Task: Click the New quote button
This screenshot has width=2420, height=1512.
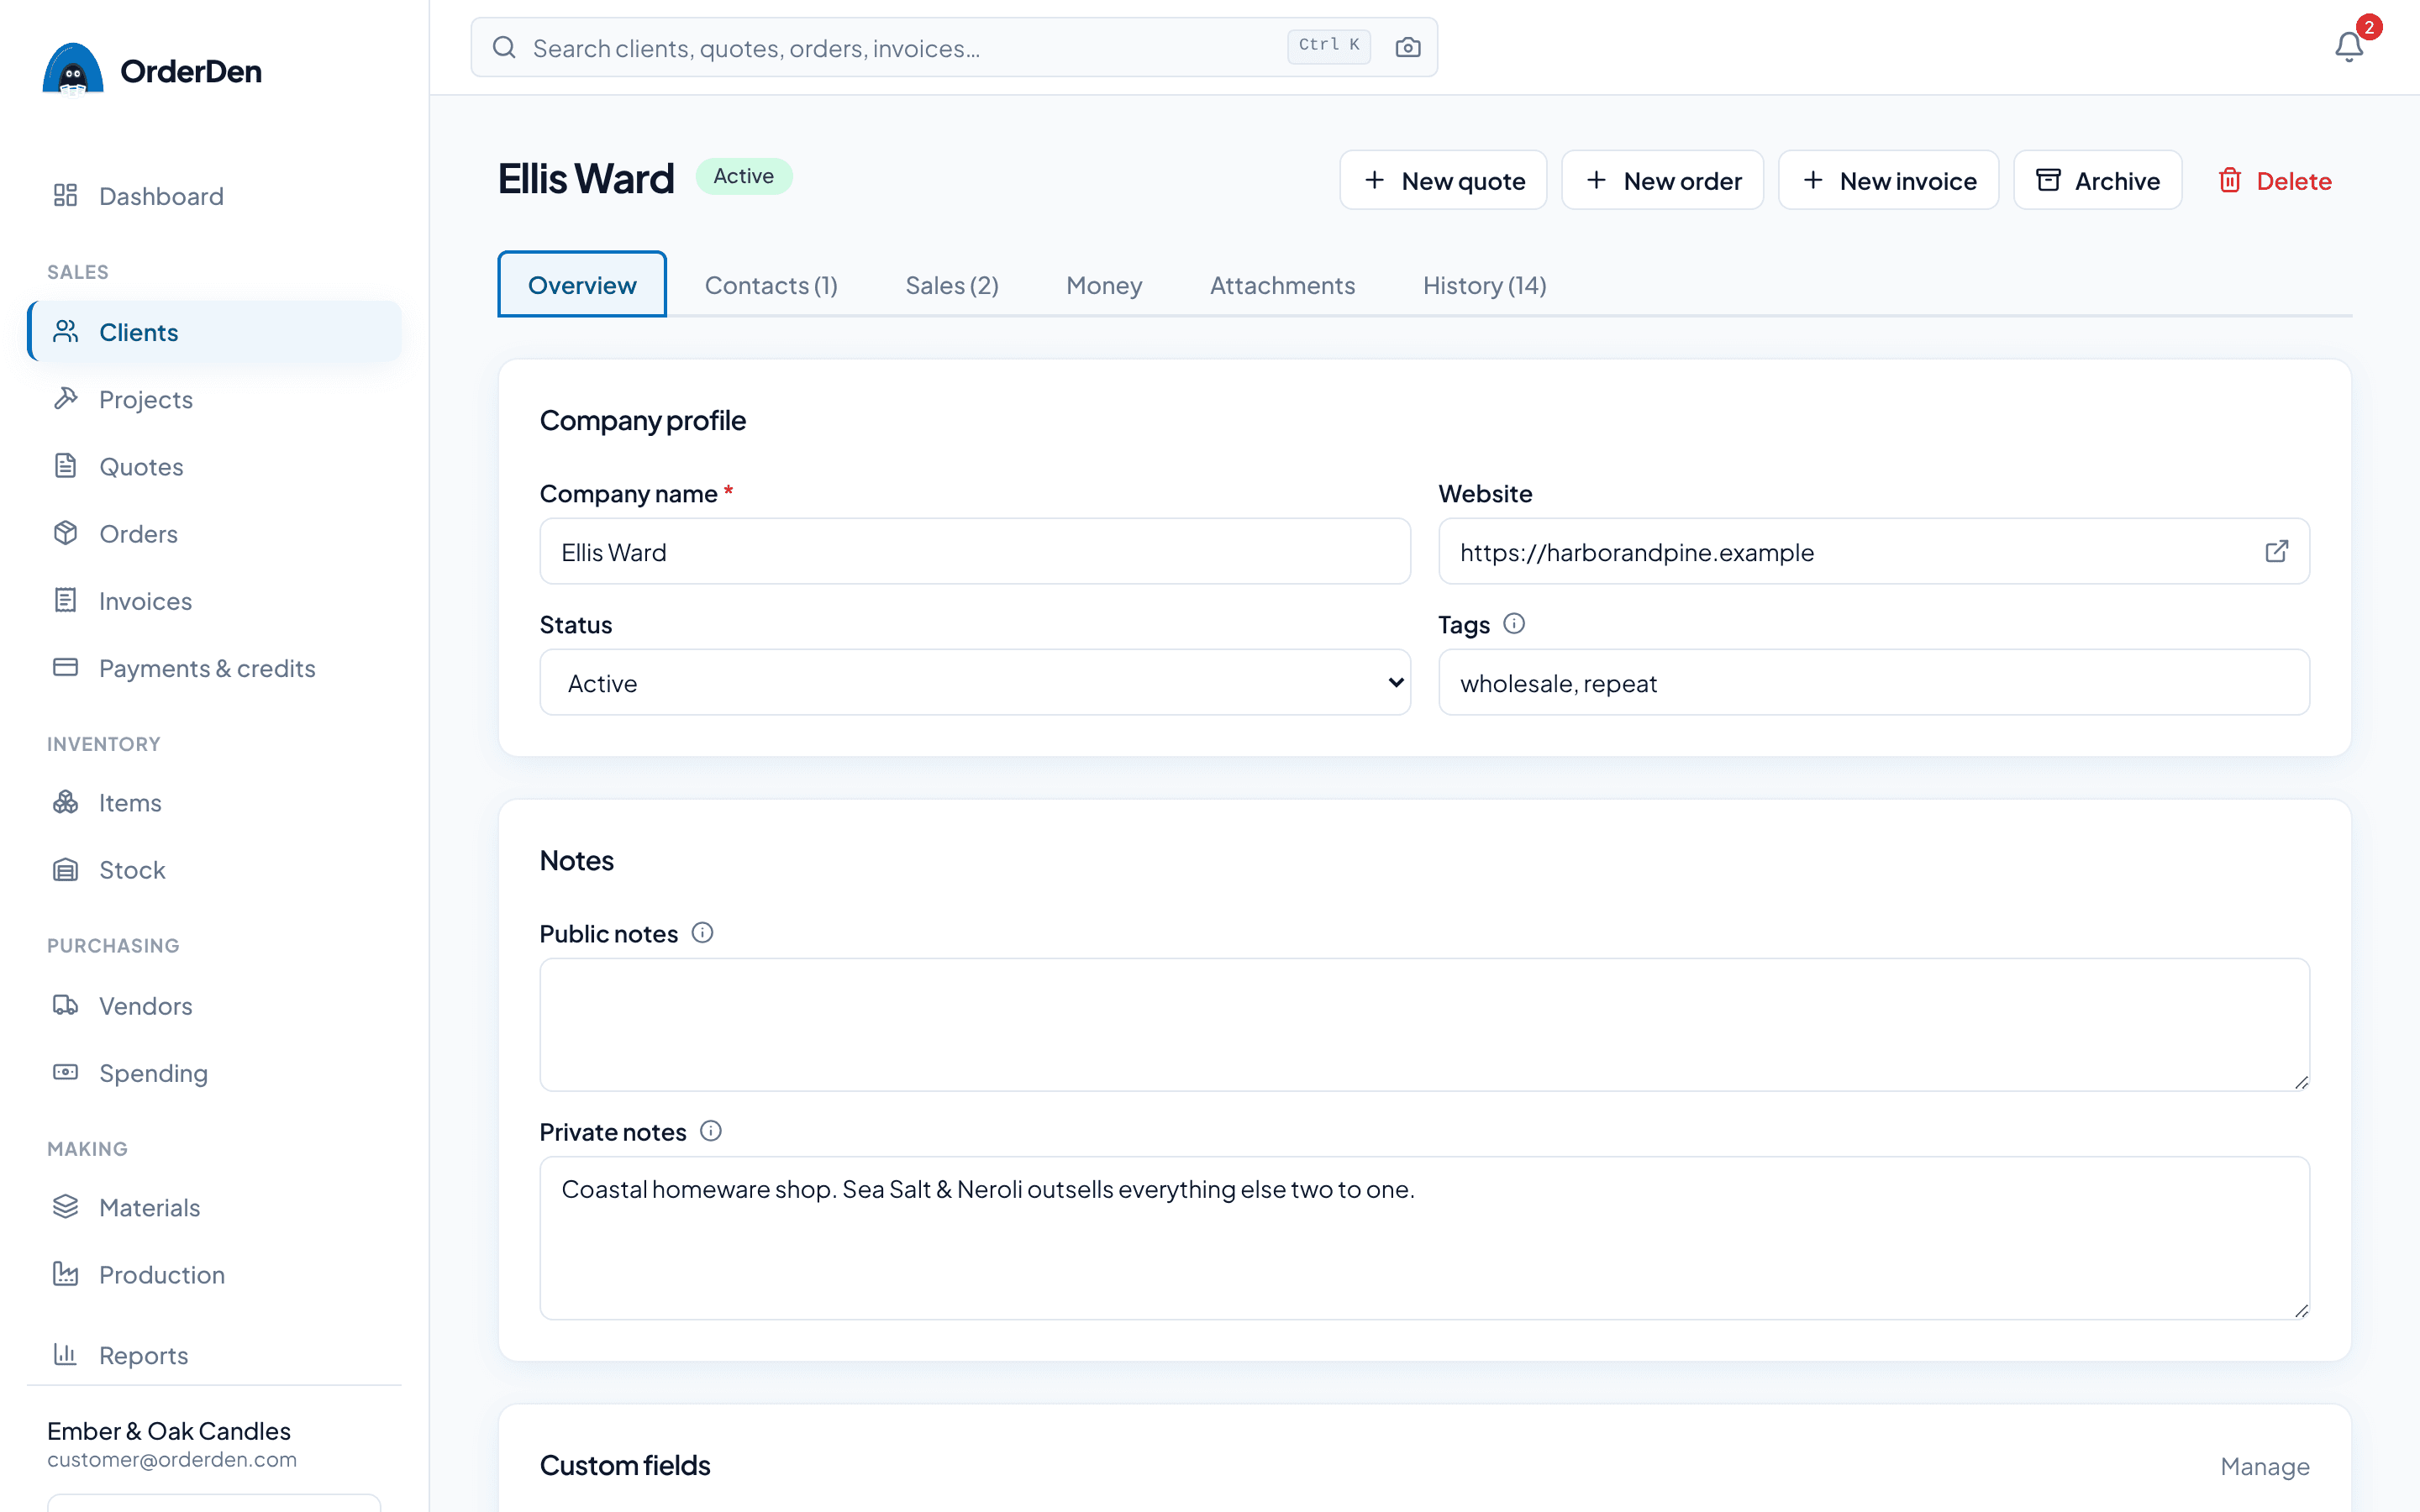Action: [x=1443, y=180]
